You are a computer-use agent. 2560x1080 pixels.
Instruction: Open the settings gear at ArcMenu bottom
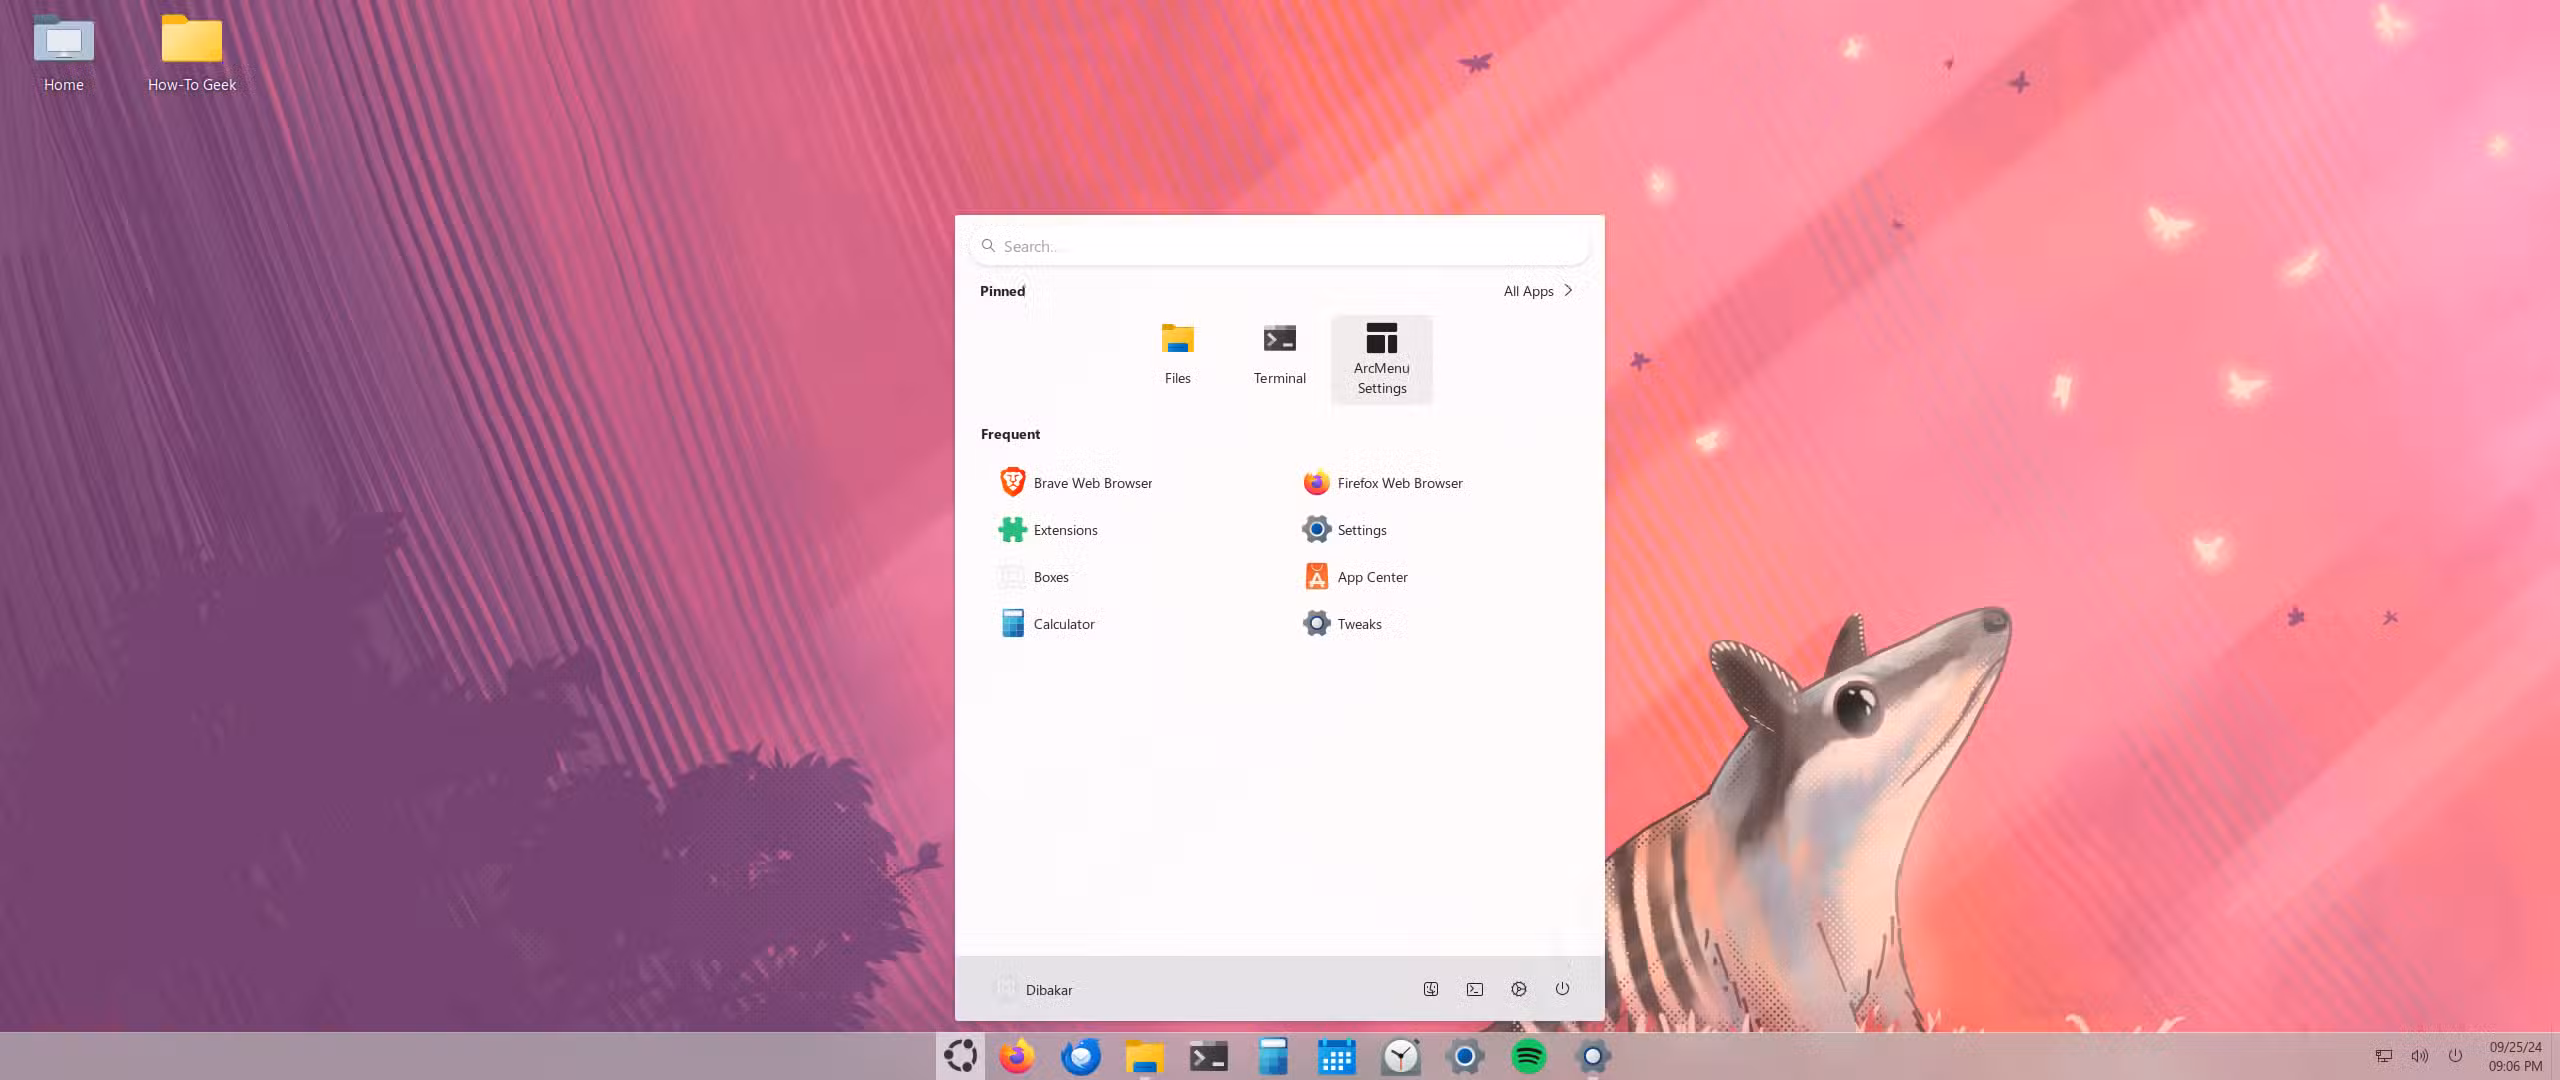(x=1519, y=989)
